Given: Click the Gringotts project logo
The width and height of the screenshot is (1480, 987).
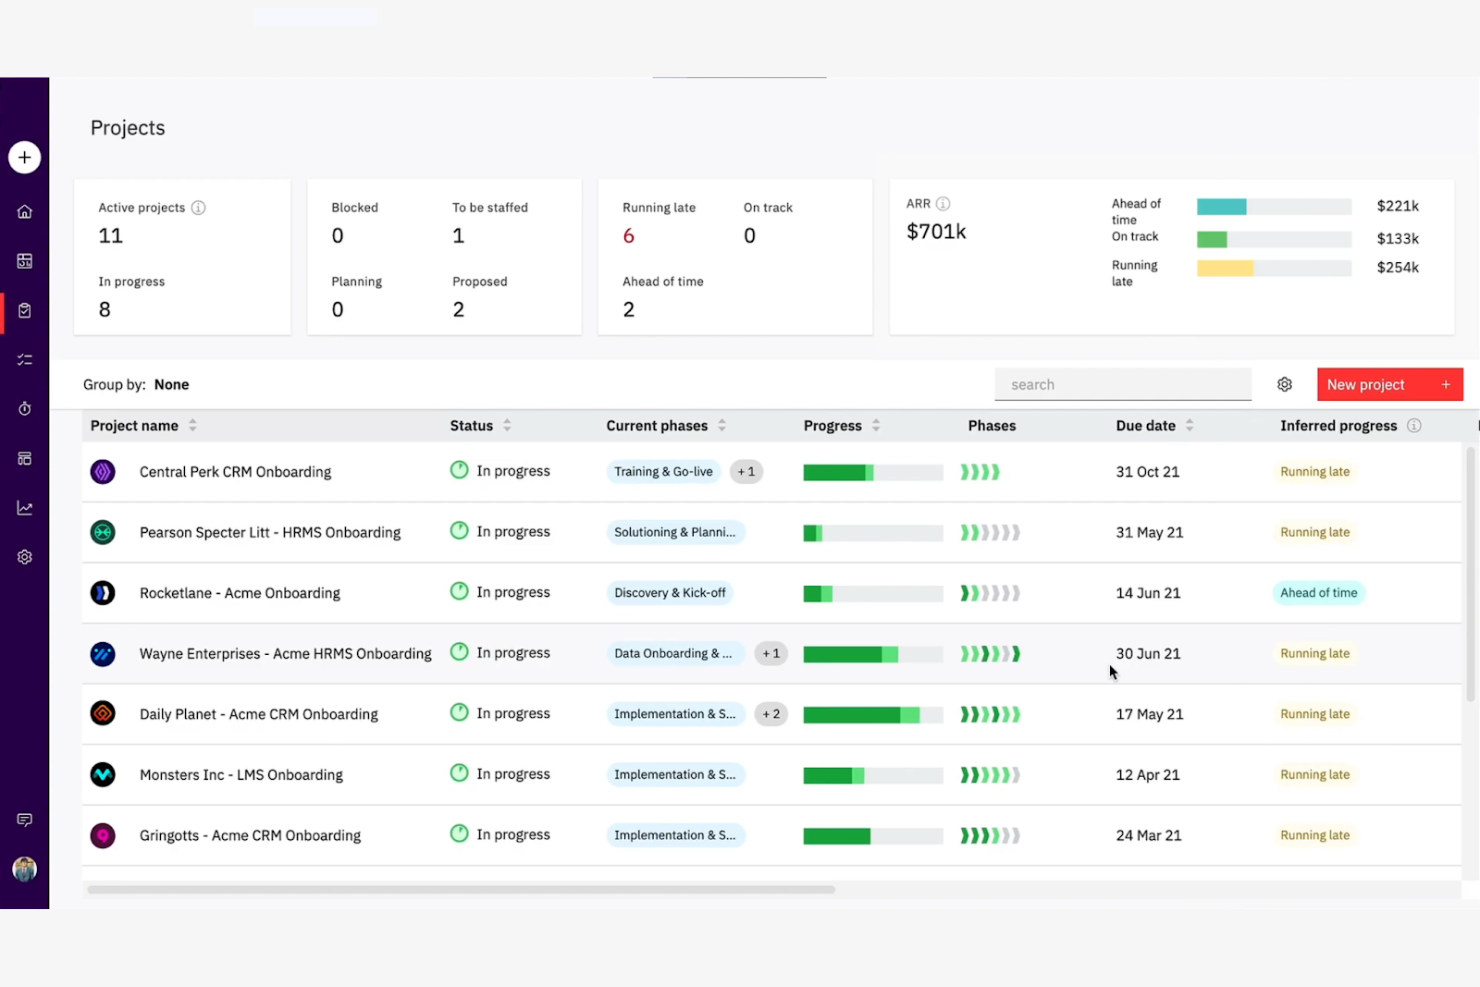Looking at the screenshot, I should click(103, 835).
